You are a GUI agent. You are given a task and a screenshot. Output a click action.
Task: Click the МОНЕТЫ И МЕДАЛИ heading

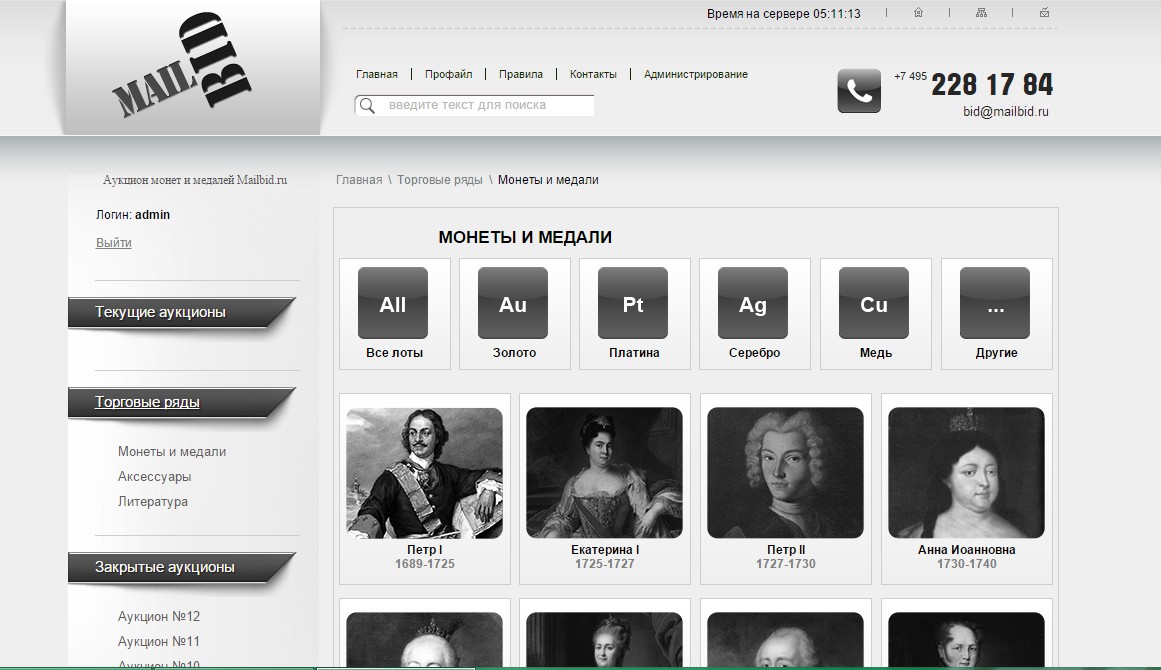[x=525, y=238]
